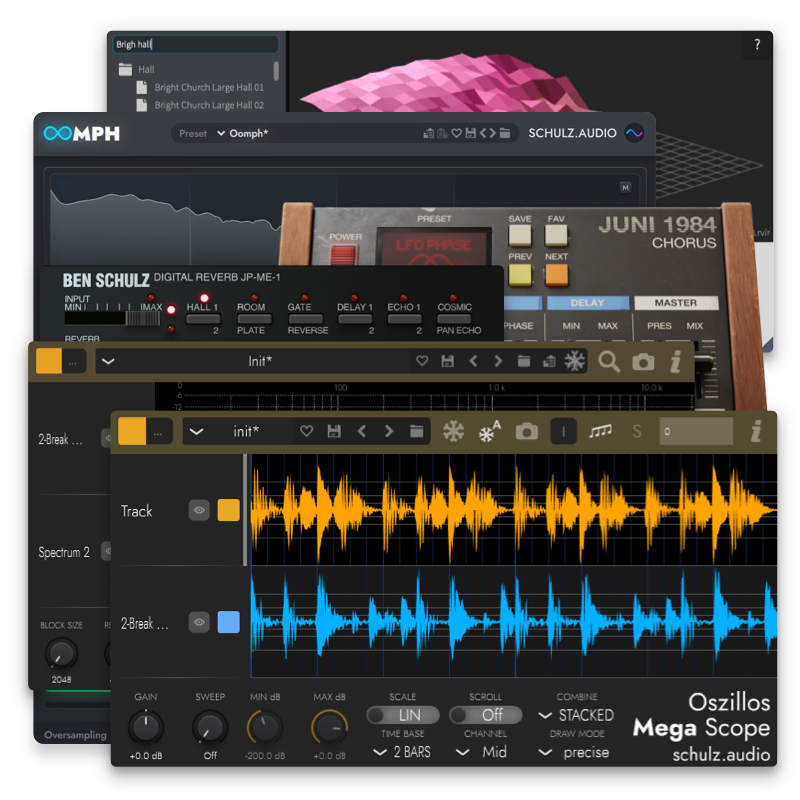Switch to the DELAY tab on JUNI 1984
800x800 pixels.
click(588, 302)
